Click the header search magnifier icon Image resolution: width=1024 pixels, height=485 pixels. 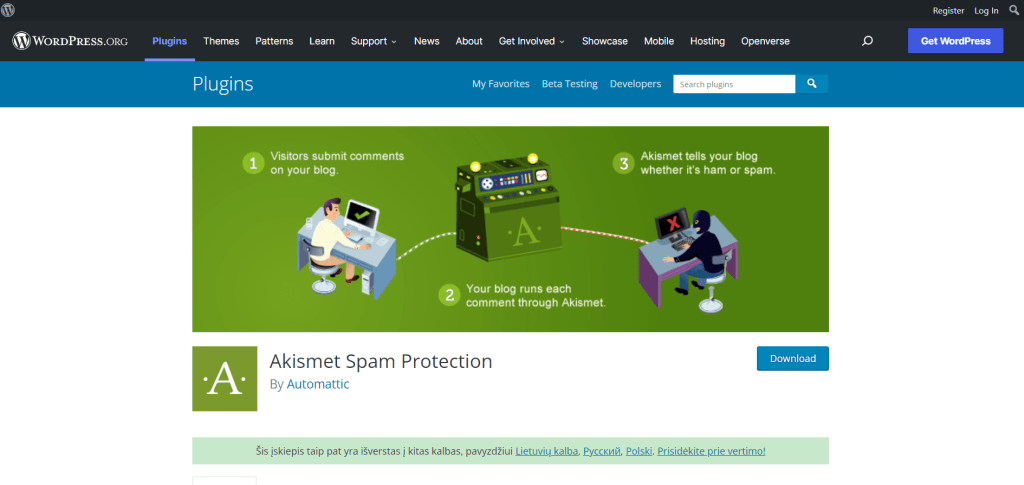coord(867,41)
